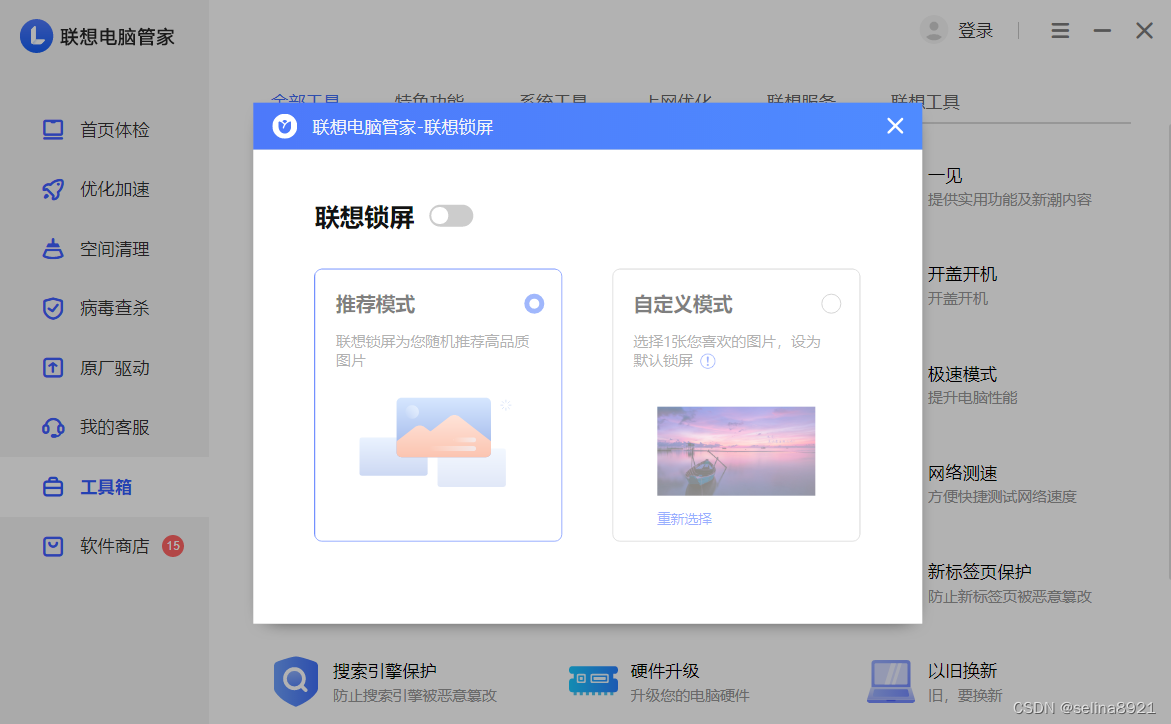Screen dimensions: 1171x724
Task: Click the info icon beside 默认锁屏
Action: [x=708, y=362]
